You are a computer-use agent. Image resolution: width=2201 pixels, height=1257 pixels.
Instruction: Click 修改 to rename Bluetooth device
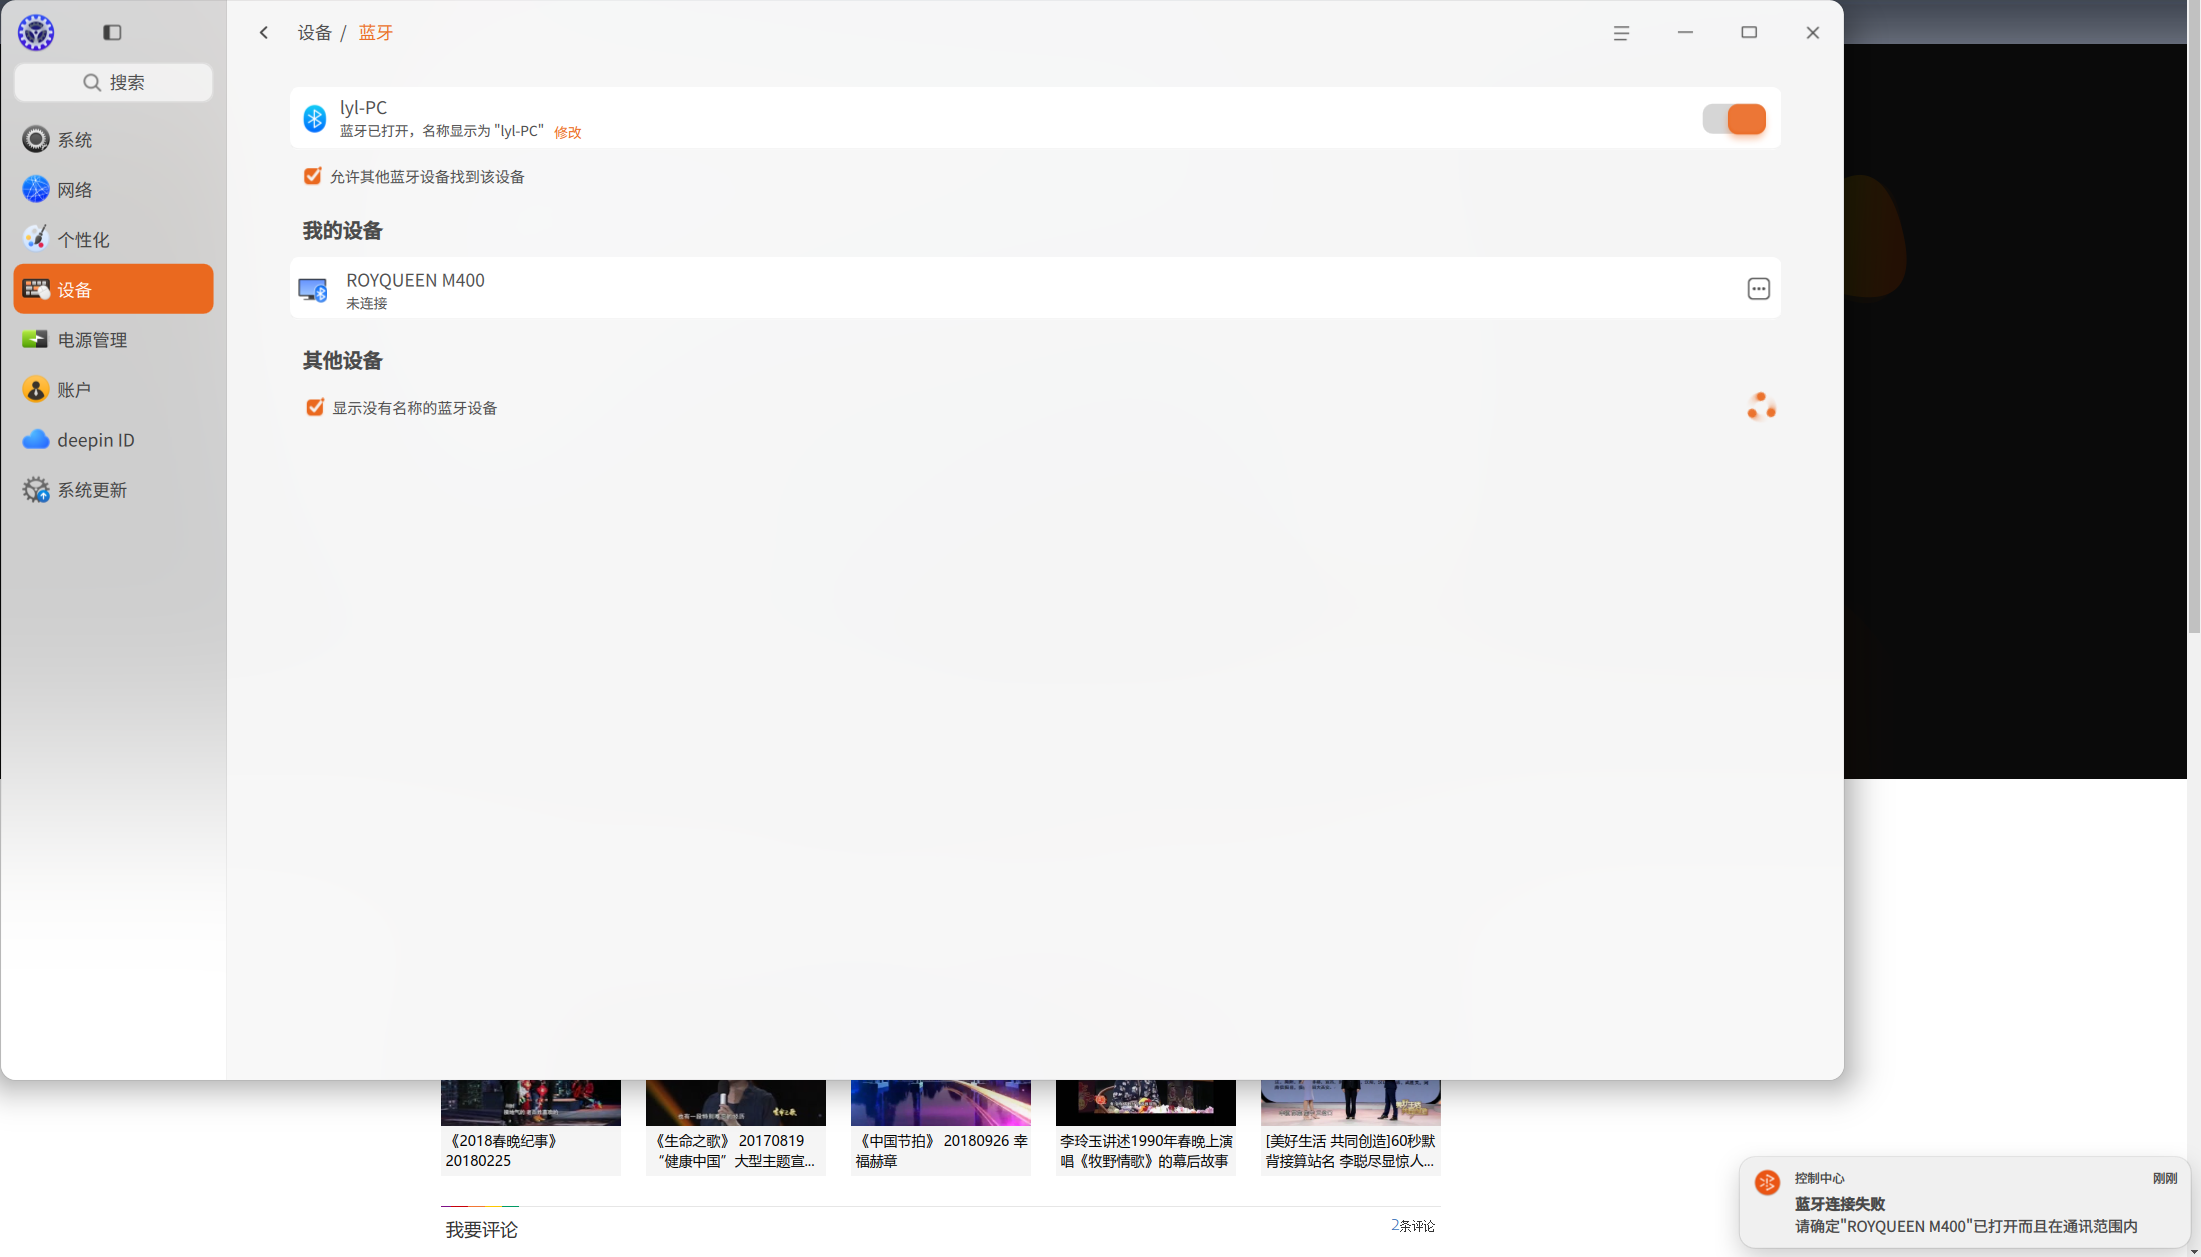pyautogui.click(x=567, y=132)
